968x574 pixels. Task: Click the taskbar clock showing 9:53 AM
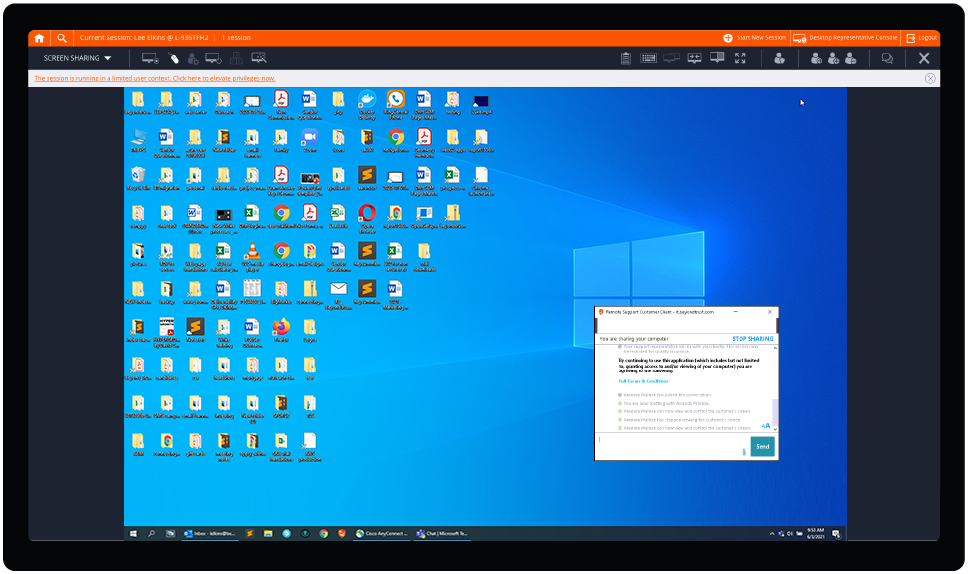(x=816, y=534)
